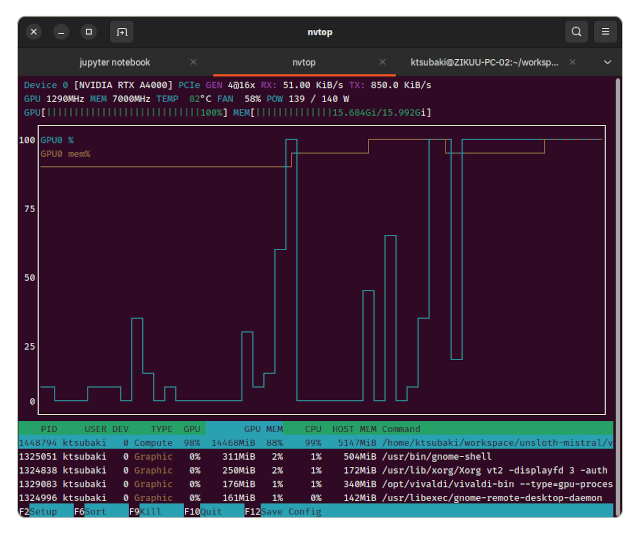Click the PCIe GEN 4@16x label

(x=217, y=85)
